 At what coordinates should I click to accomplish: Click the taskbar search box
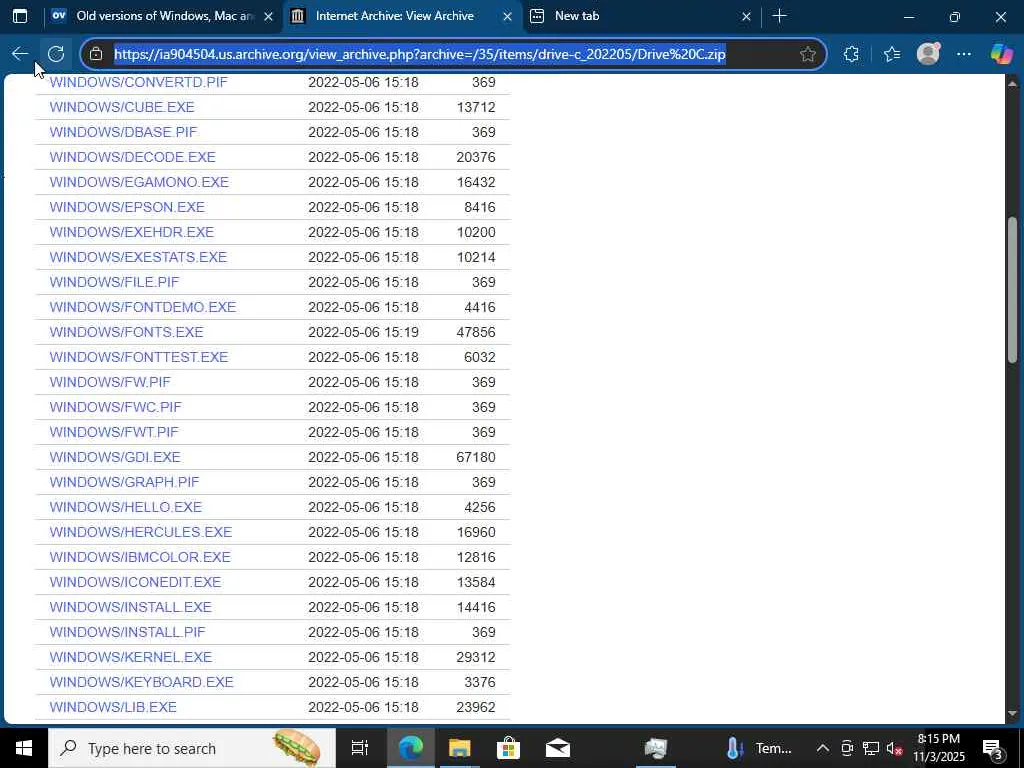pos(192,748)
